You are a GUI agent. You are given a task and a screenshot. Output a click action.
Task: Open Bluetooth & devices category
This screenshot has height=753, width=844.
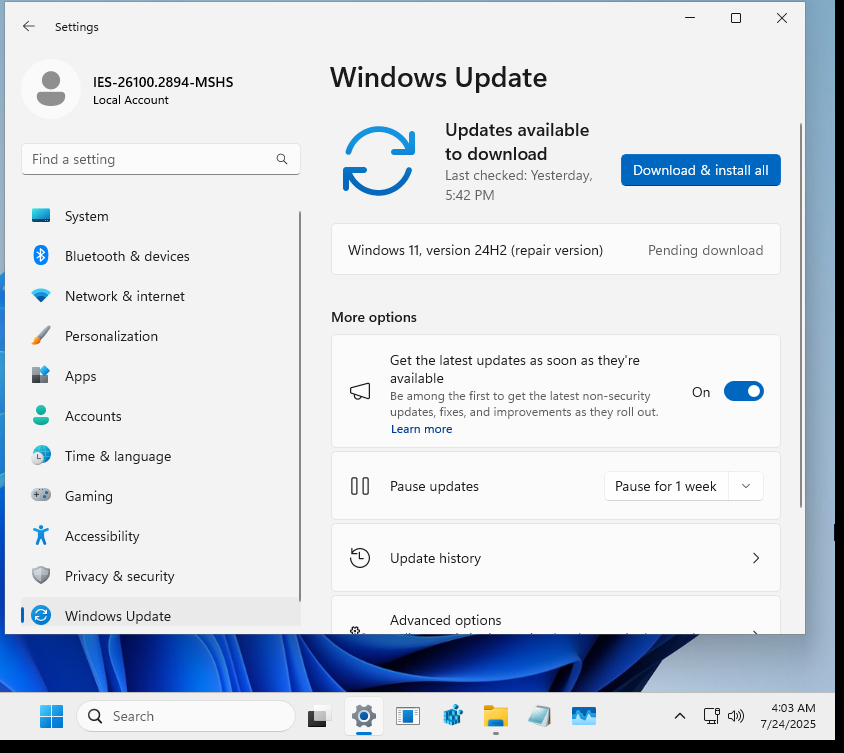click(160, 256)
